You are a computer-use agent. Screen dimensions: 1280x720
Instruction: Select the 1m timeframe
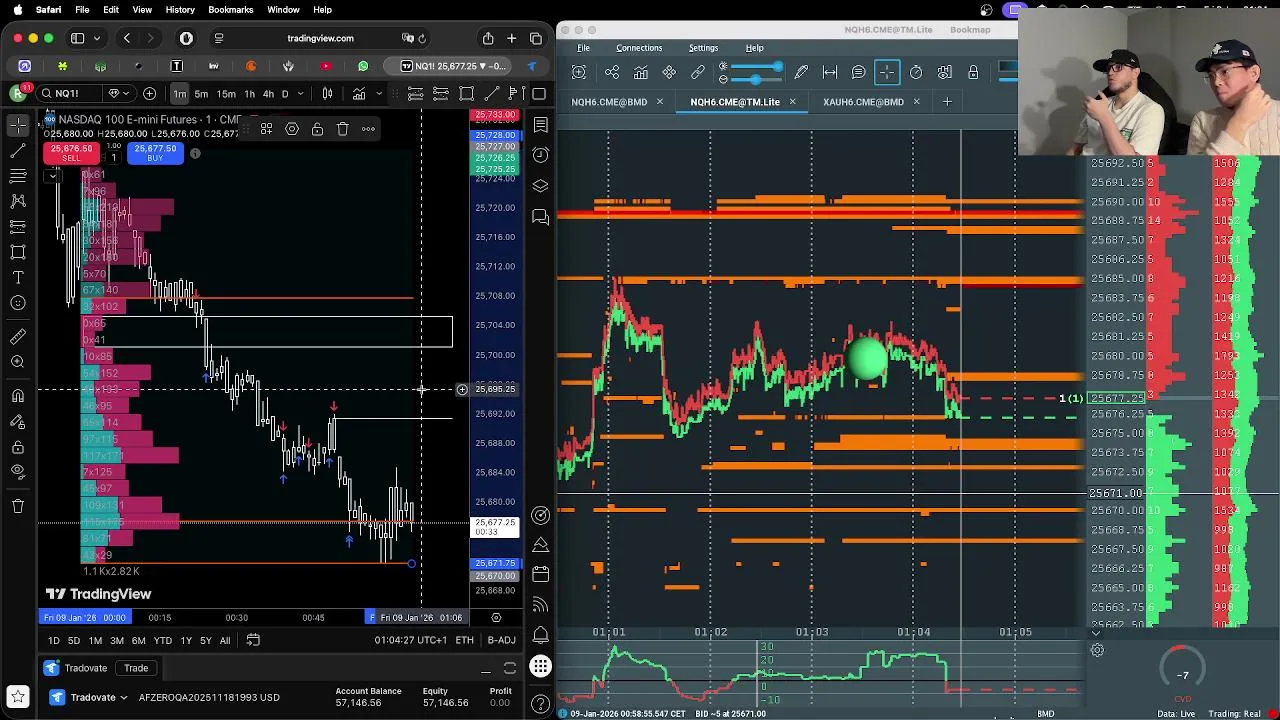[x=180, y=94]
